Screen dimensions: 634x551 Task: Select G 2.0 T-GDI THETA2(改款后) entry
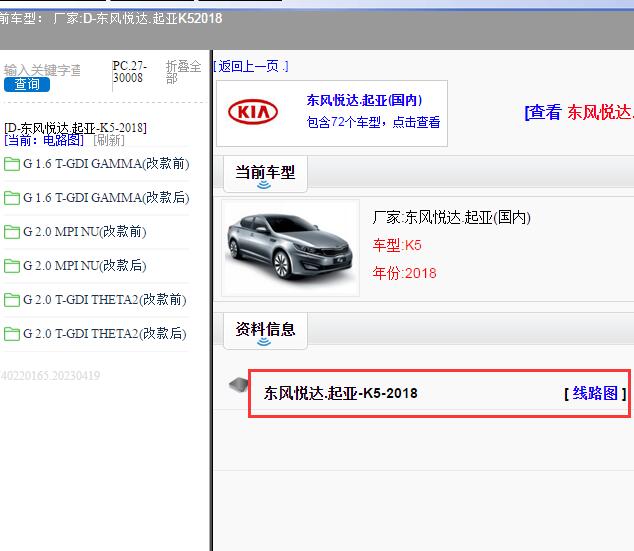click(105, 334)
